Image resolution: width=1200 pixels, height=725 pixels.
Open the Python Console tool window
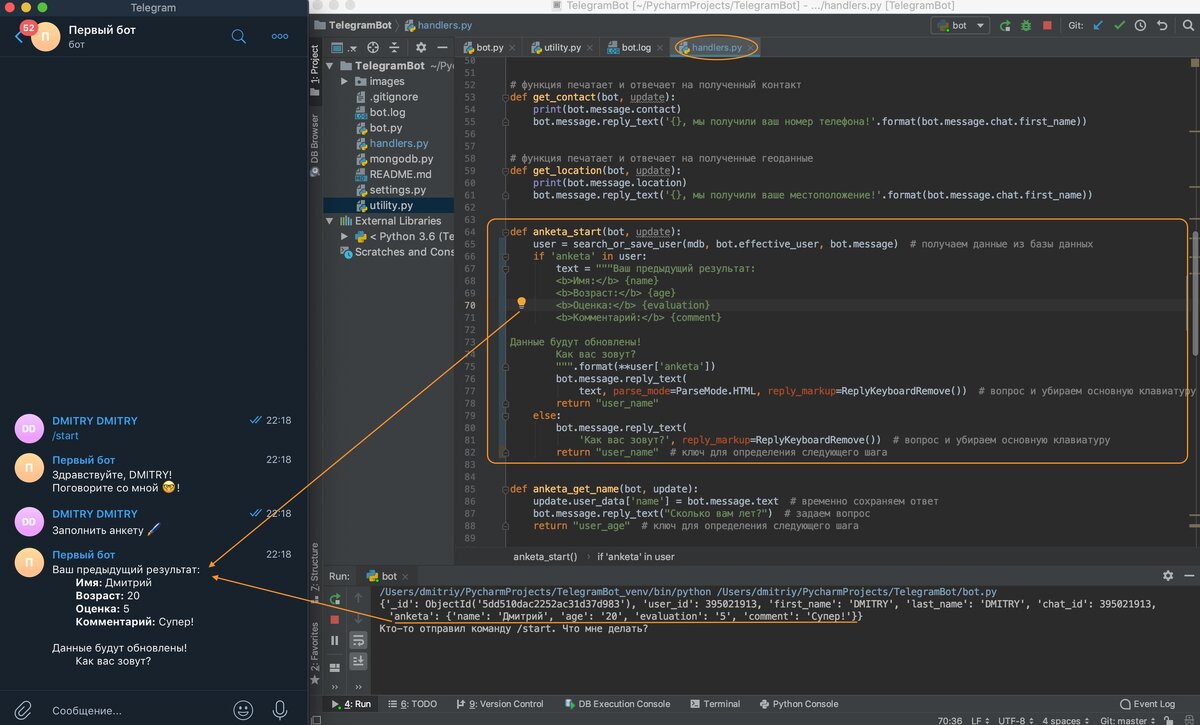point(797,704)
